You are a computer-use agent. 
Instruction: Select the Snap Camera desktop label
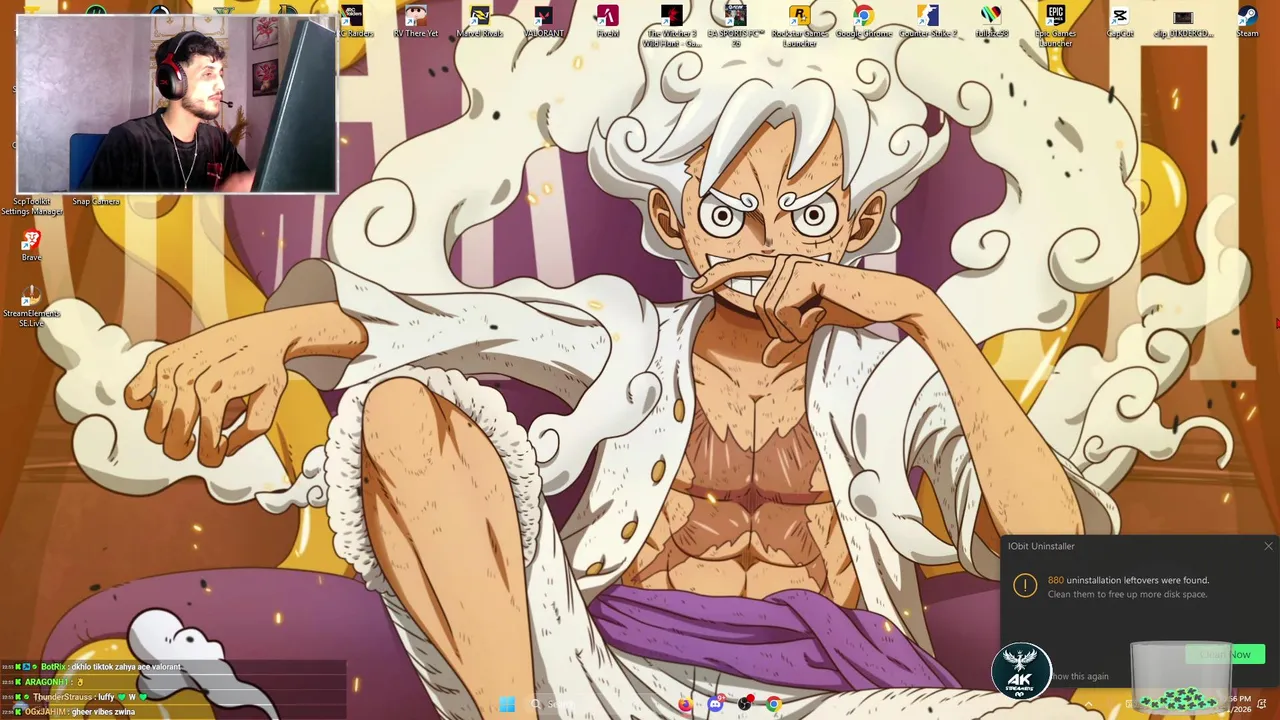click(96, 202)
